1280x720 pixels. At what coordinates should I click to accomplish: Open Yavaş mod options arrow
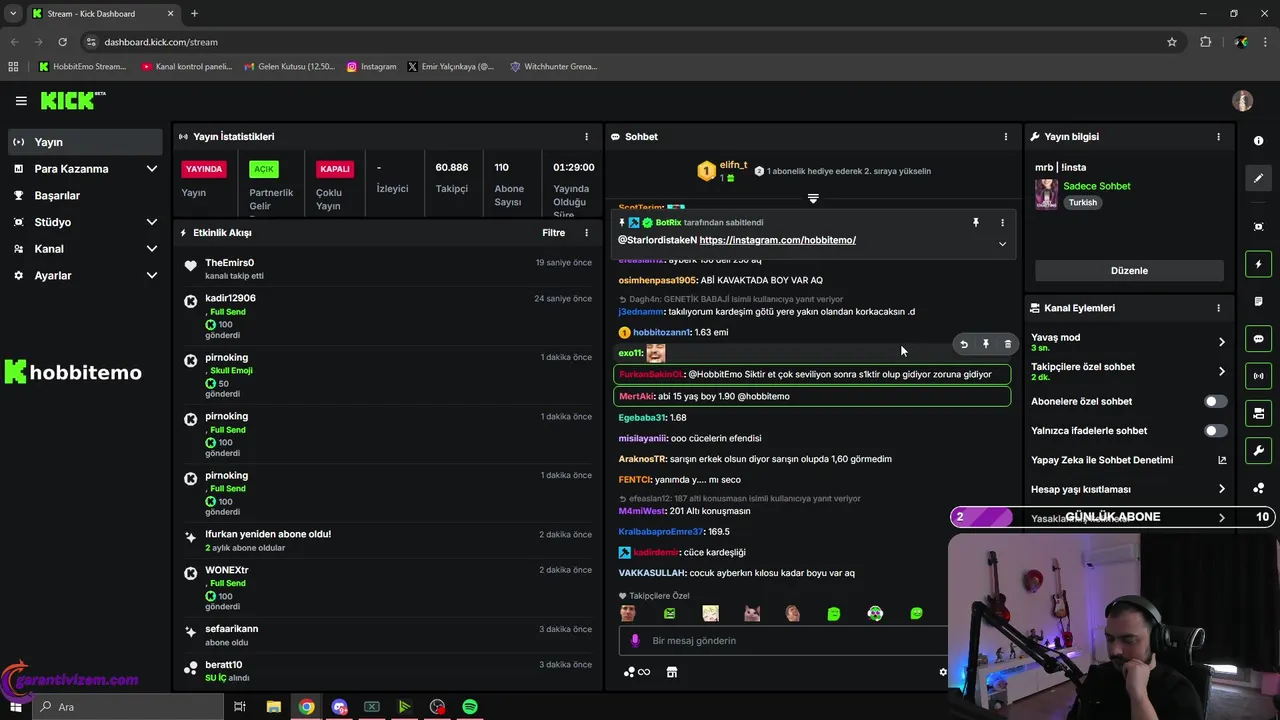coord(1221,342)
